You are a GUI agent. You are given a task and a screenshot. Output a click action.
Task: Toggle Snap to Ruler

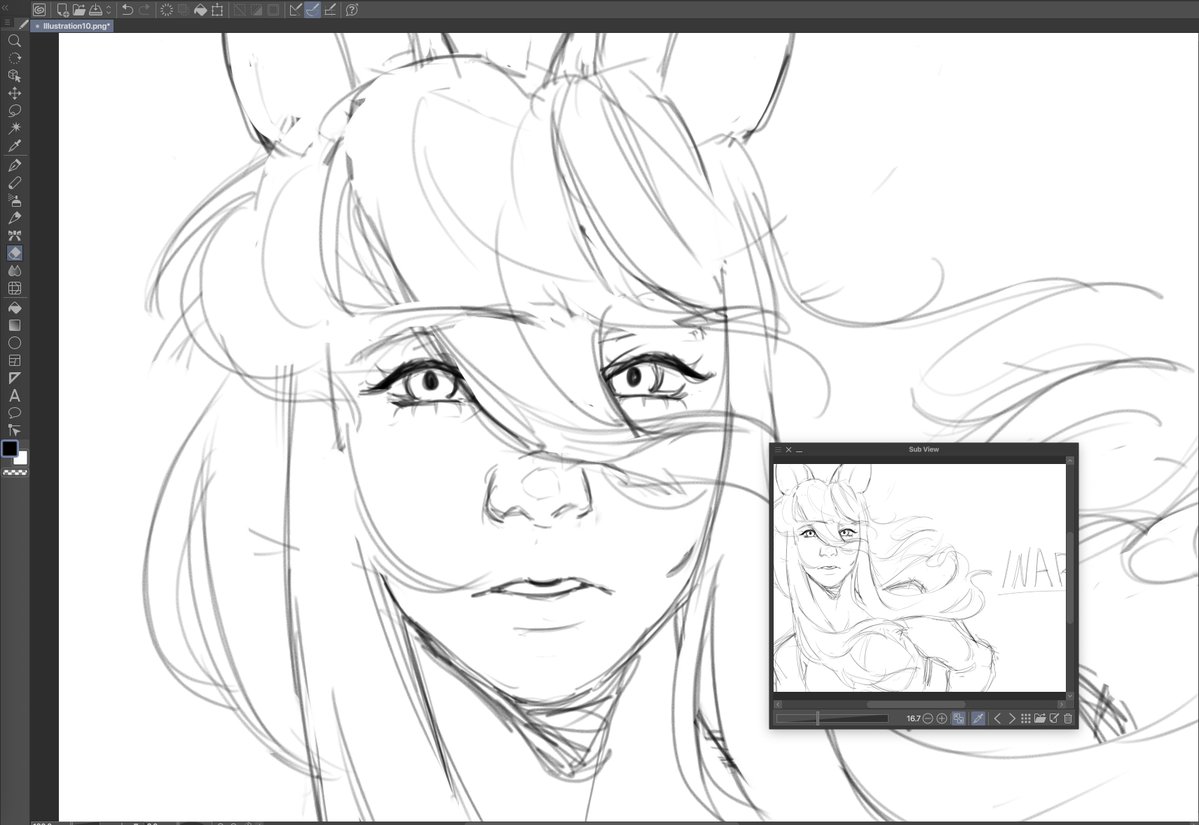295,10
